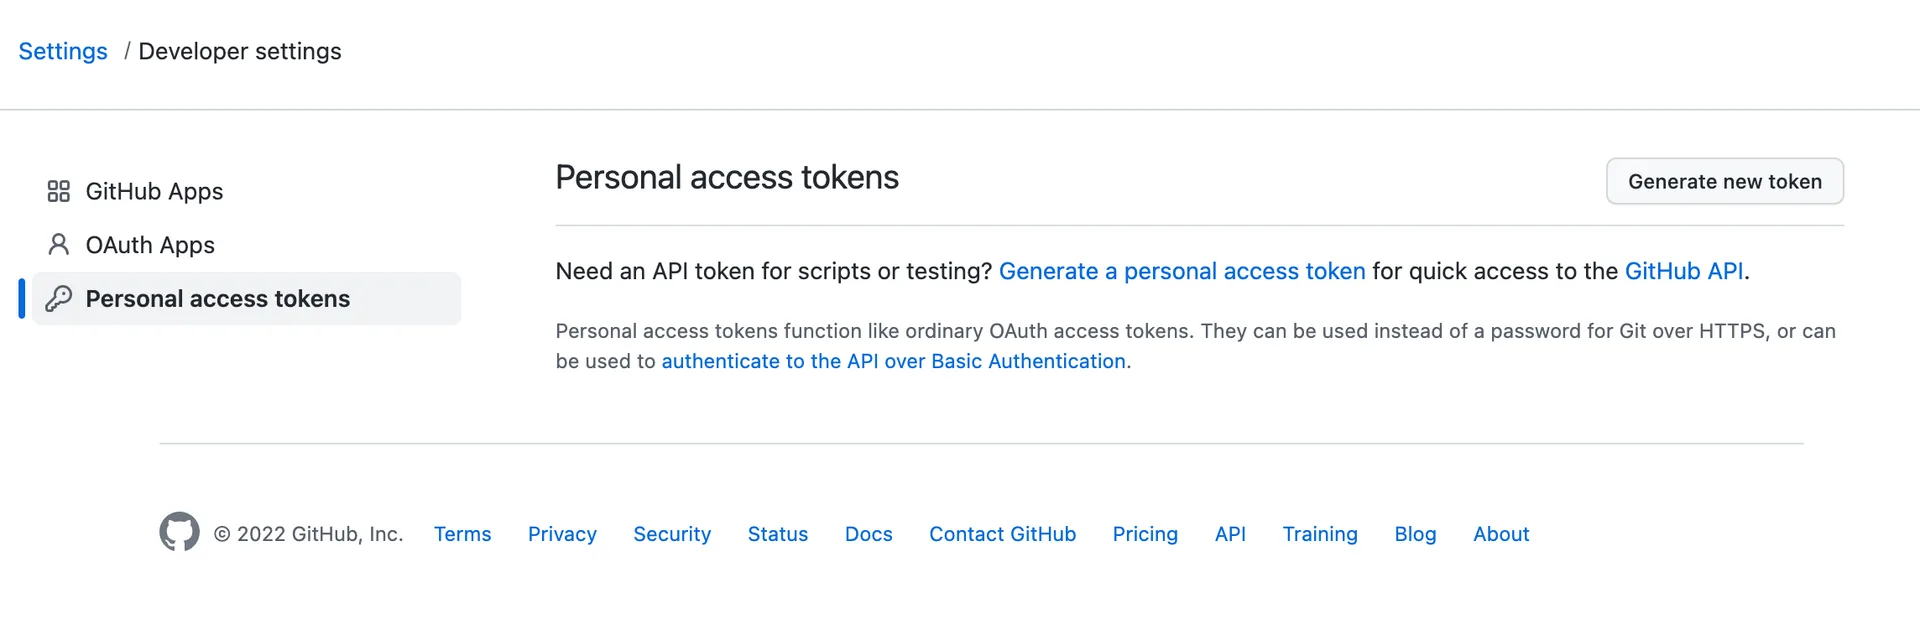Follow the Generate a personal access token link
The height and width of the screenshot is (644, 1920).
pos(1182,271)
